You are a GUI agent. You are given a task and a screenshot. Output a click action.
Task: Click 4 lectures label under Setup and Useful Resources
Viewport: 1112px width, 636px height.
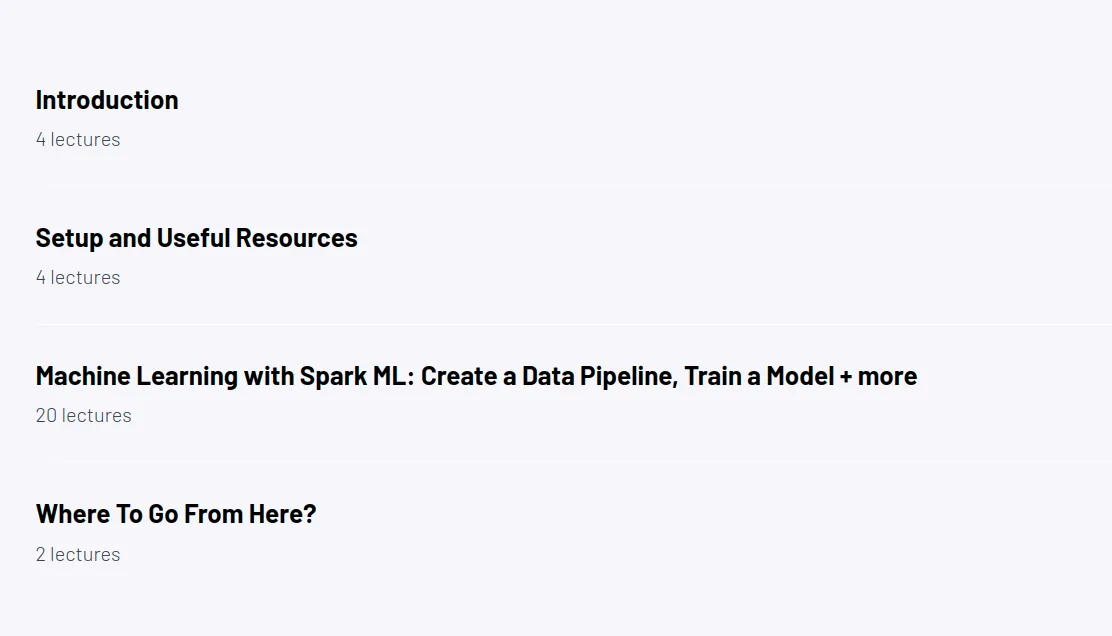[78, 278]
